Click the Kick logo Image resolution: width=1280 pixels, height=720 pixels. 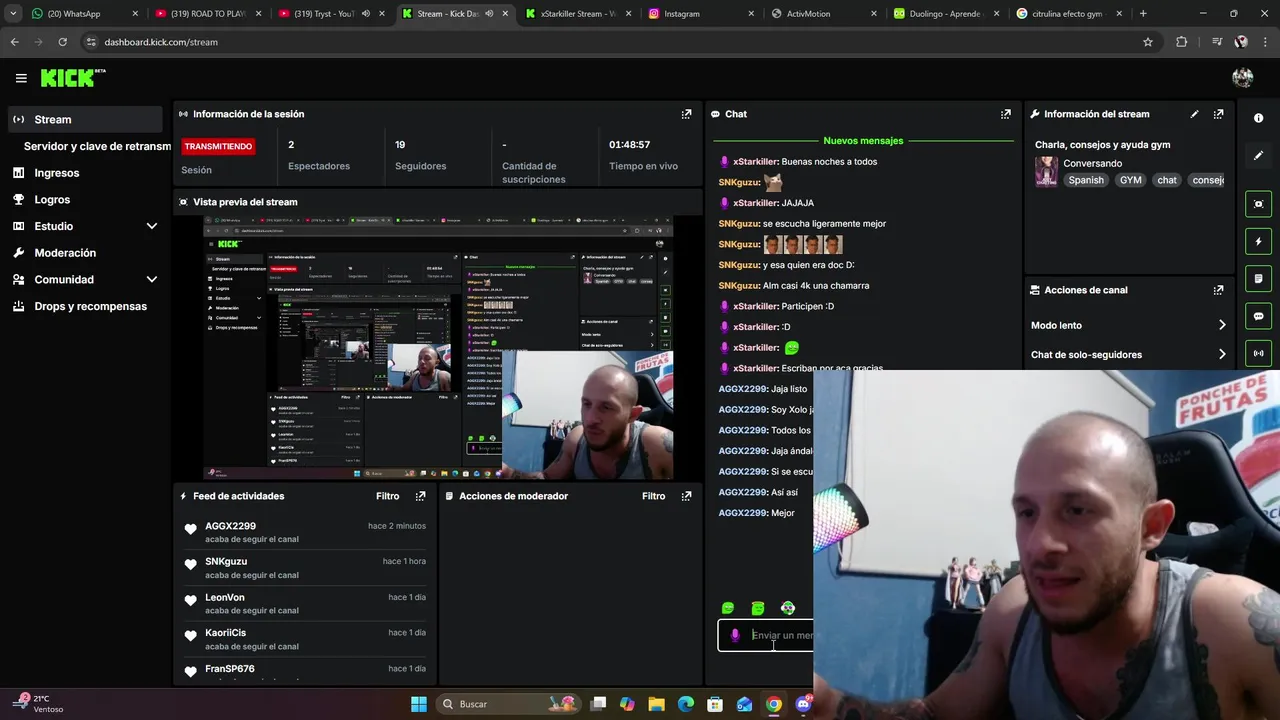(x=72, y=78)
